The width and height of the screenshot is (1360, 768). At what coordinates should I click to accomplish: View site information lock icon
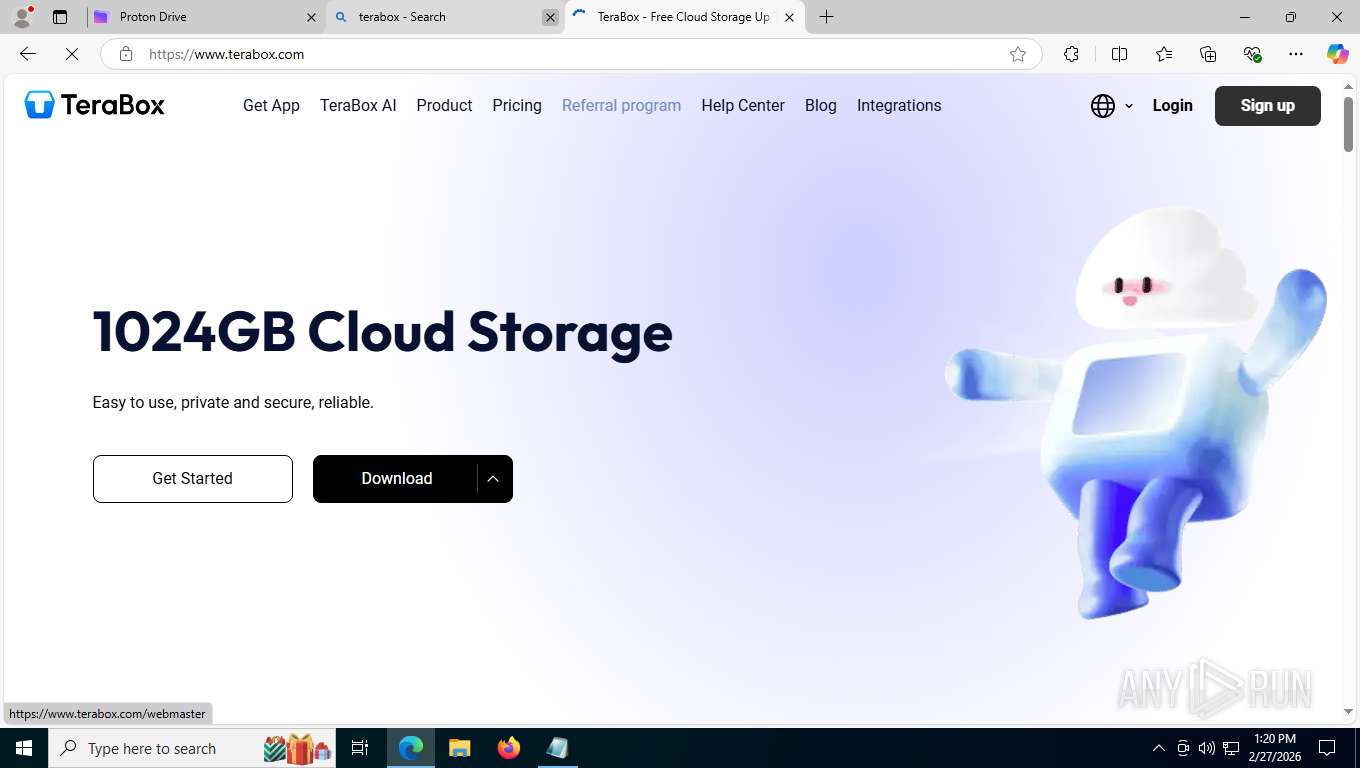click(126, 54)
